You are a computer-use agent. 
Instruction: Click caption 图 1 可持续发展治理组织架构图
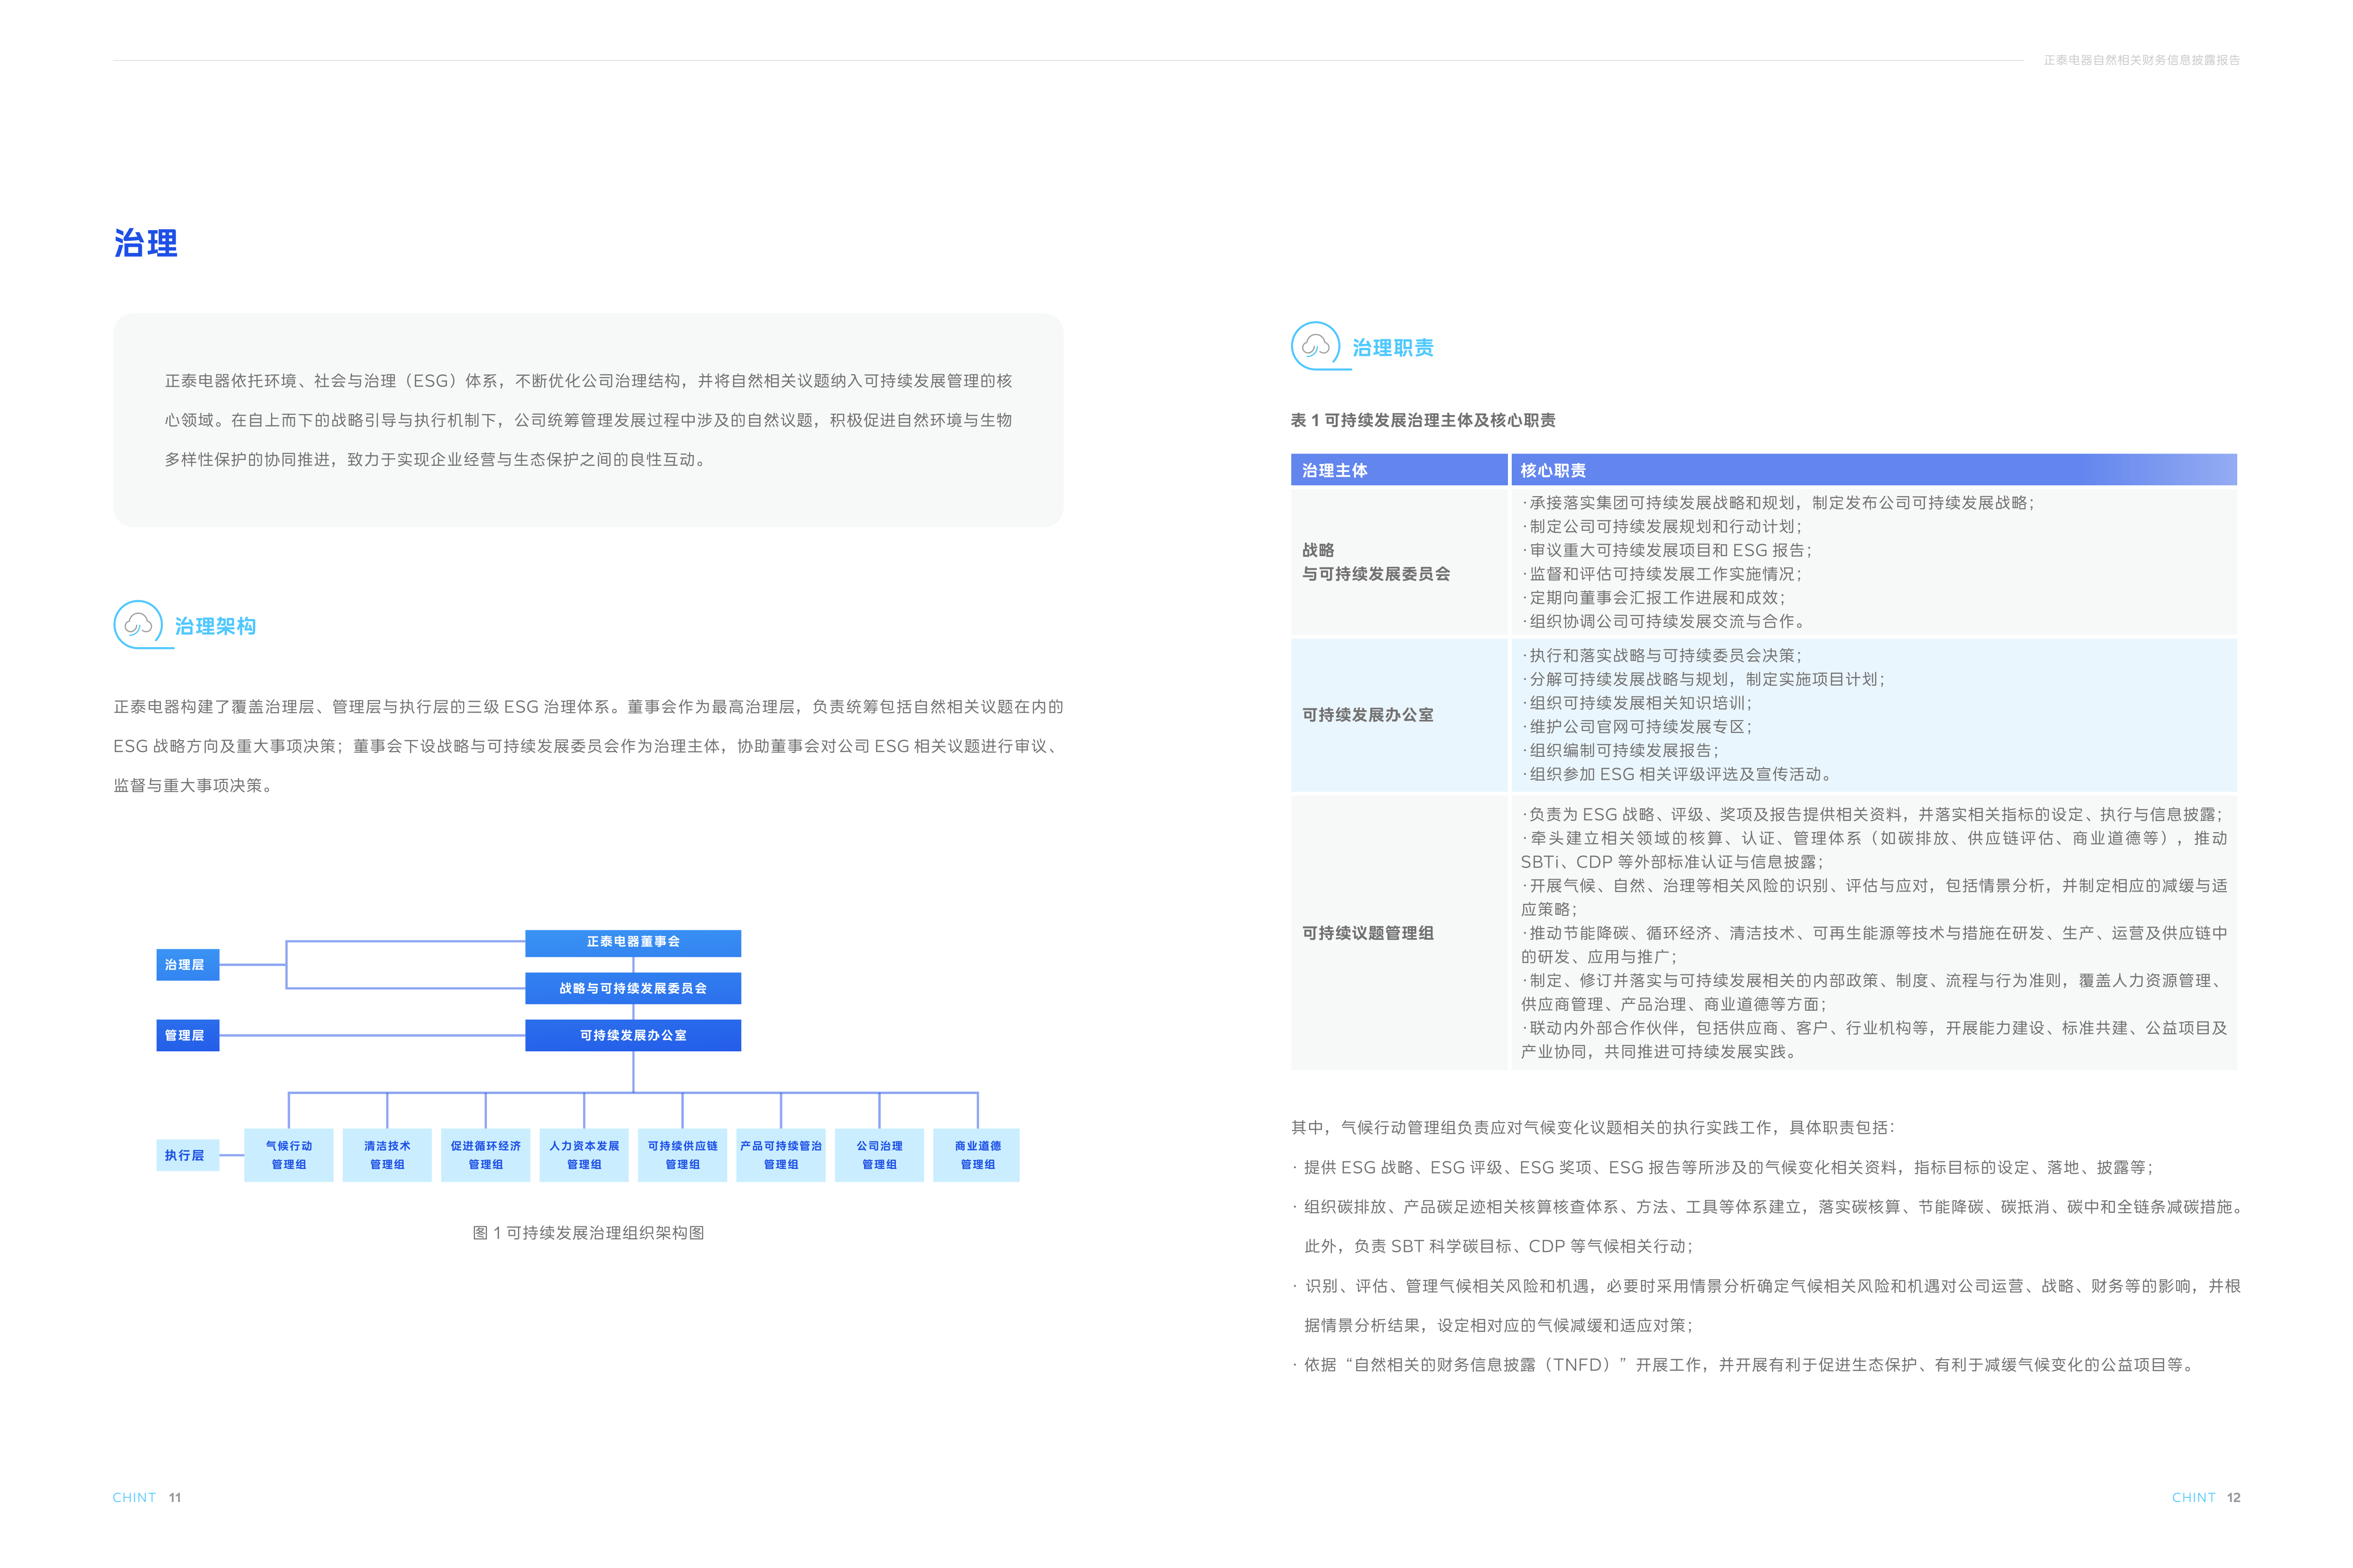click(x=588, y=1233)
